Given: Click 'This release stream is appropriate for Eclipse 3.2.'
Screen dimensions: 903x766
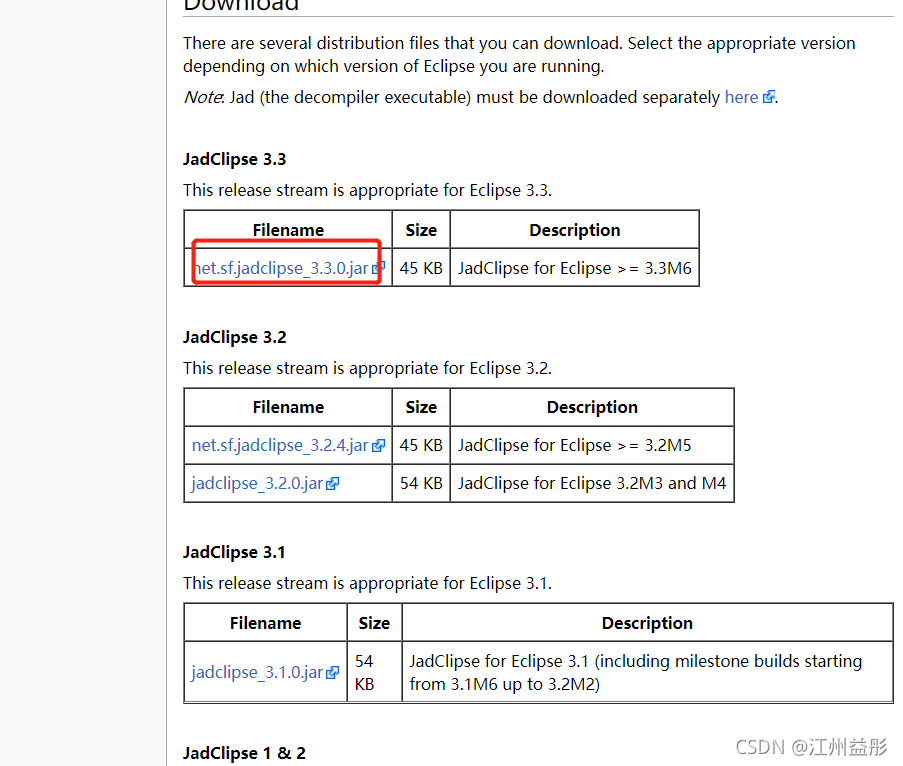Looking at the screenshot, I should click(367, 369).
